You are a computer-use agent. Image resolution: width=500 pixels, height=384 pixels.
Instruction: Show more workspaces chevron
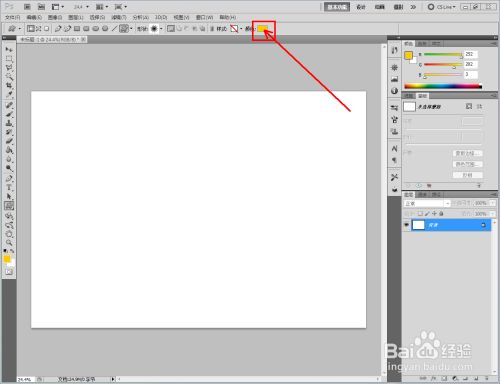(x=413, y=7)
